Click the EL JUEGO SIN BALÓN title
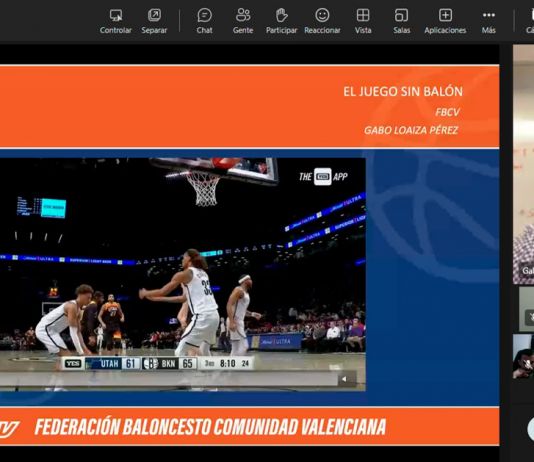Screen dimensions: 534x462 point(403,92)
